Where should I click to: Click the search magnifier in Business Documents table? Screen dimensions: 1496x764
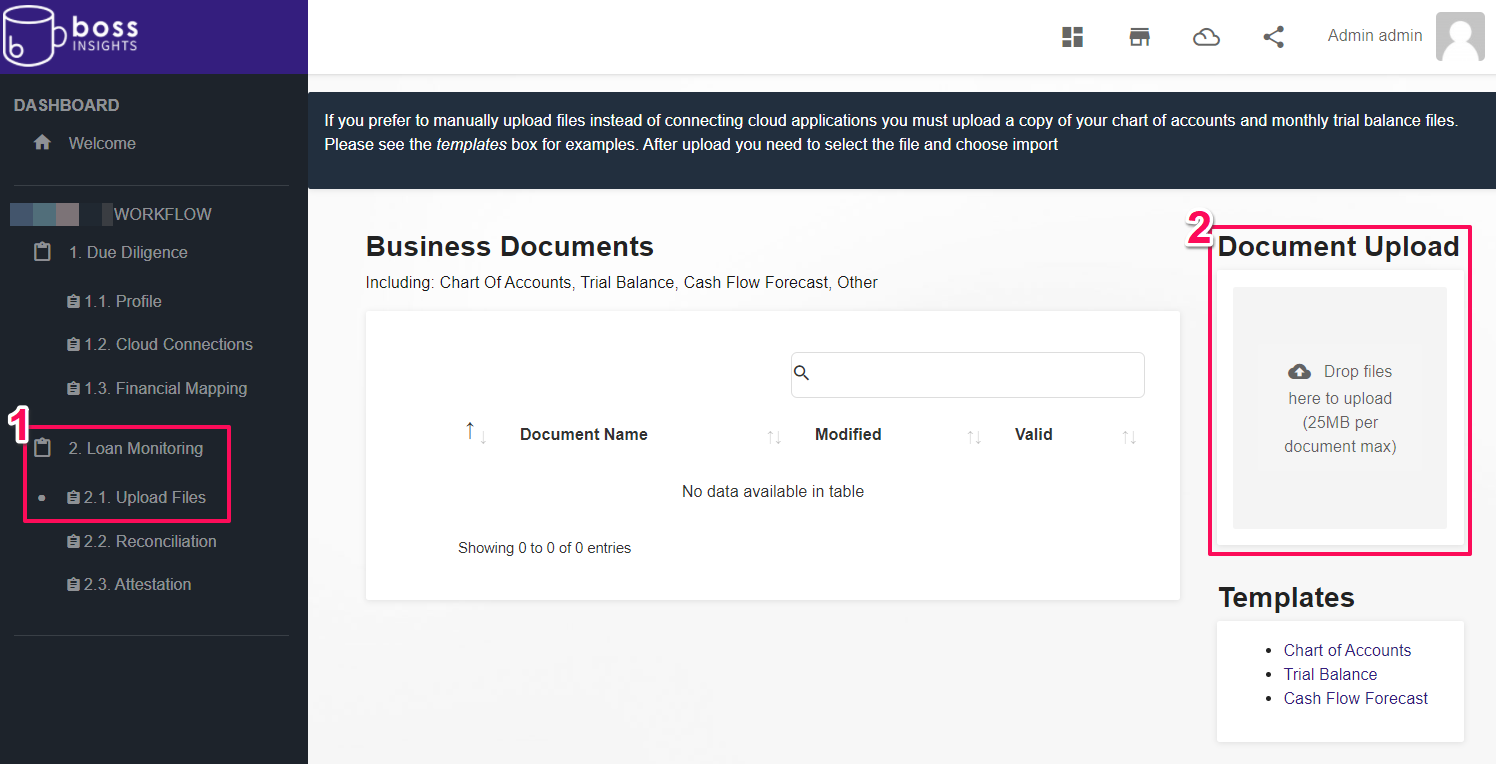(x=801, y=372)
